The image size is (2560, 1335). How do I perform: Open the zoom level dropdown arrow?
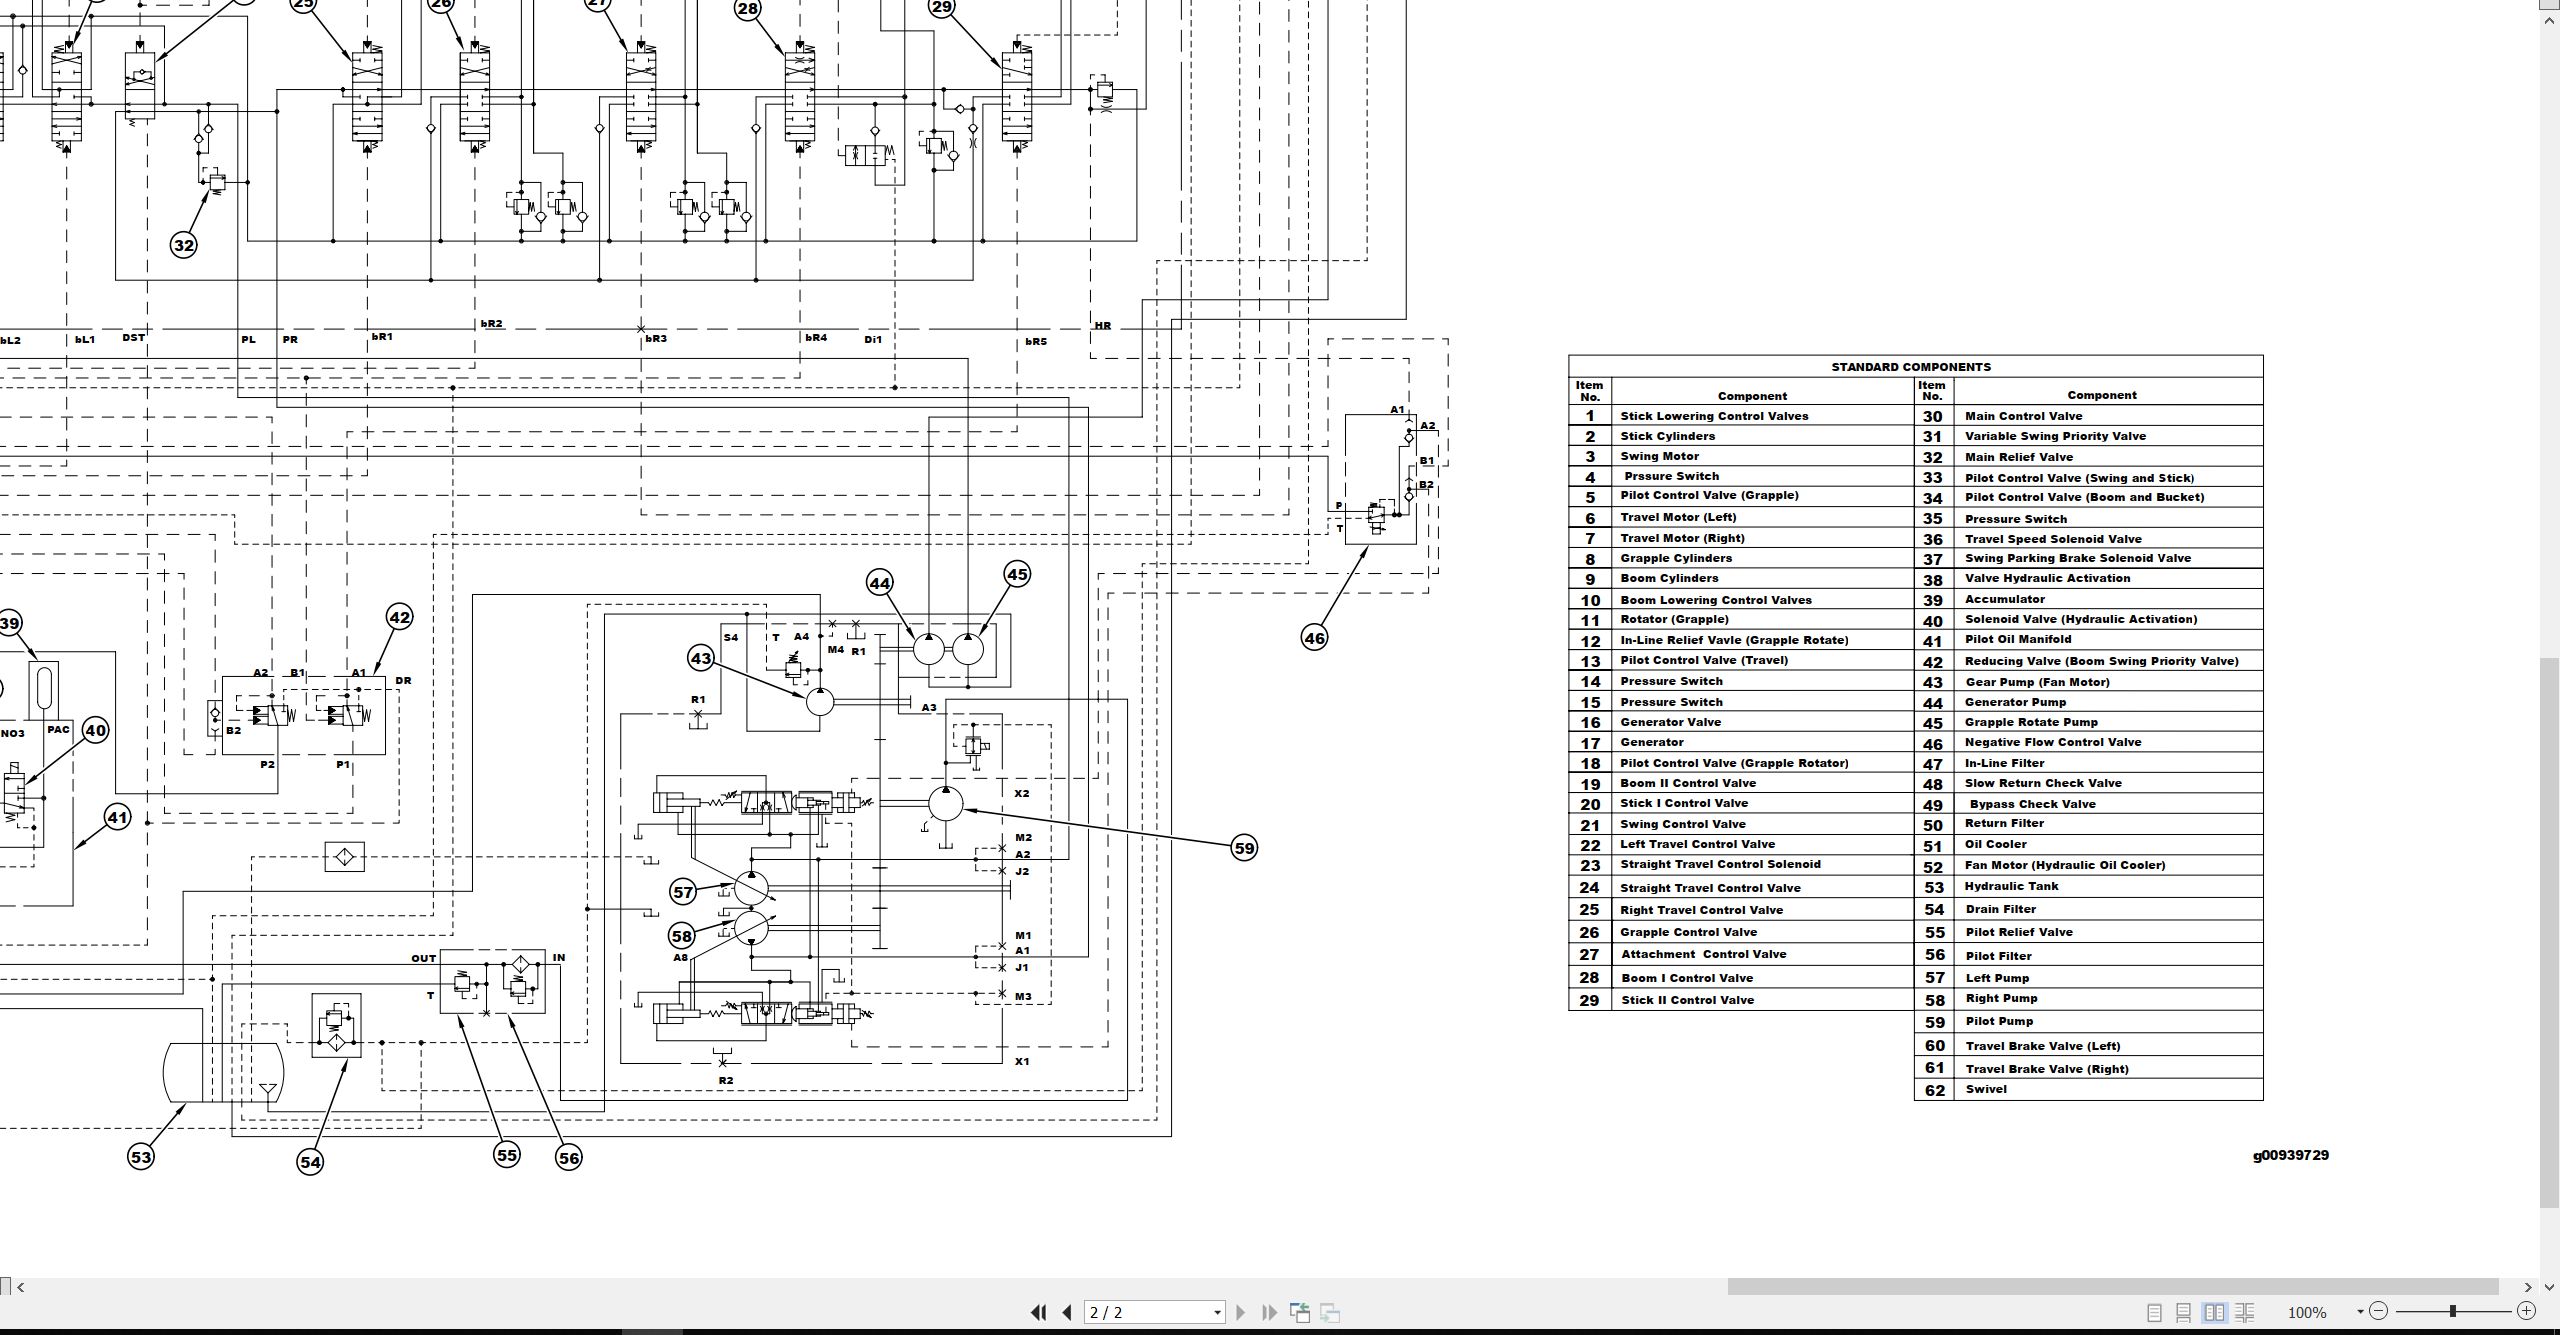coord(2360,1311)
